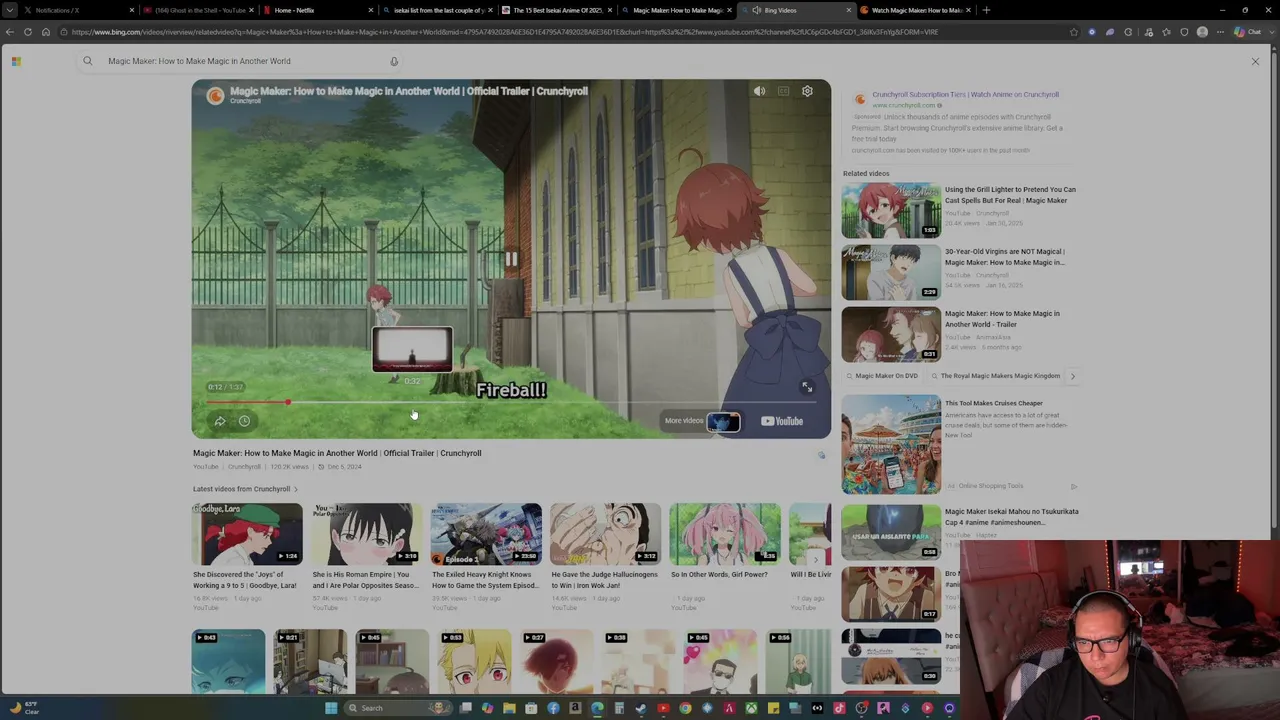Bookmark this page with the star icon
1280x720 pixels.
1074,32
